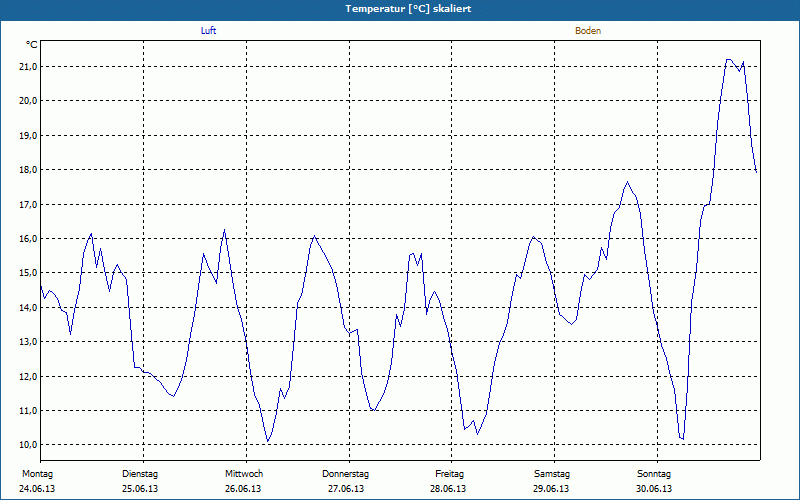
Task: Click the Boden legend label
Action: click(588, 31)
